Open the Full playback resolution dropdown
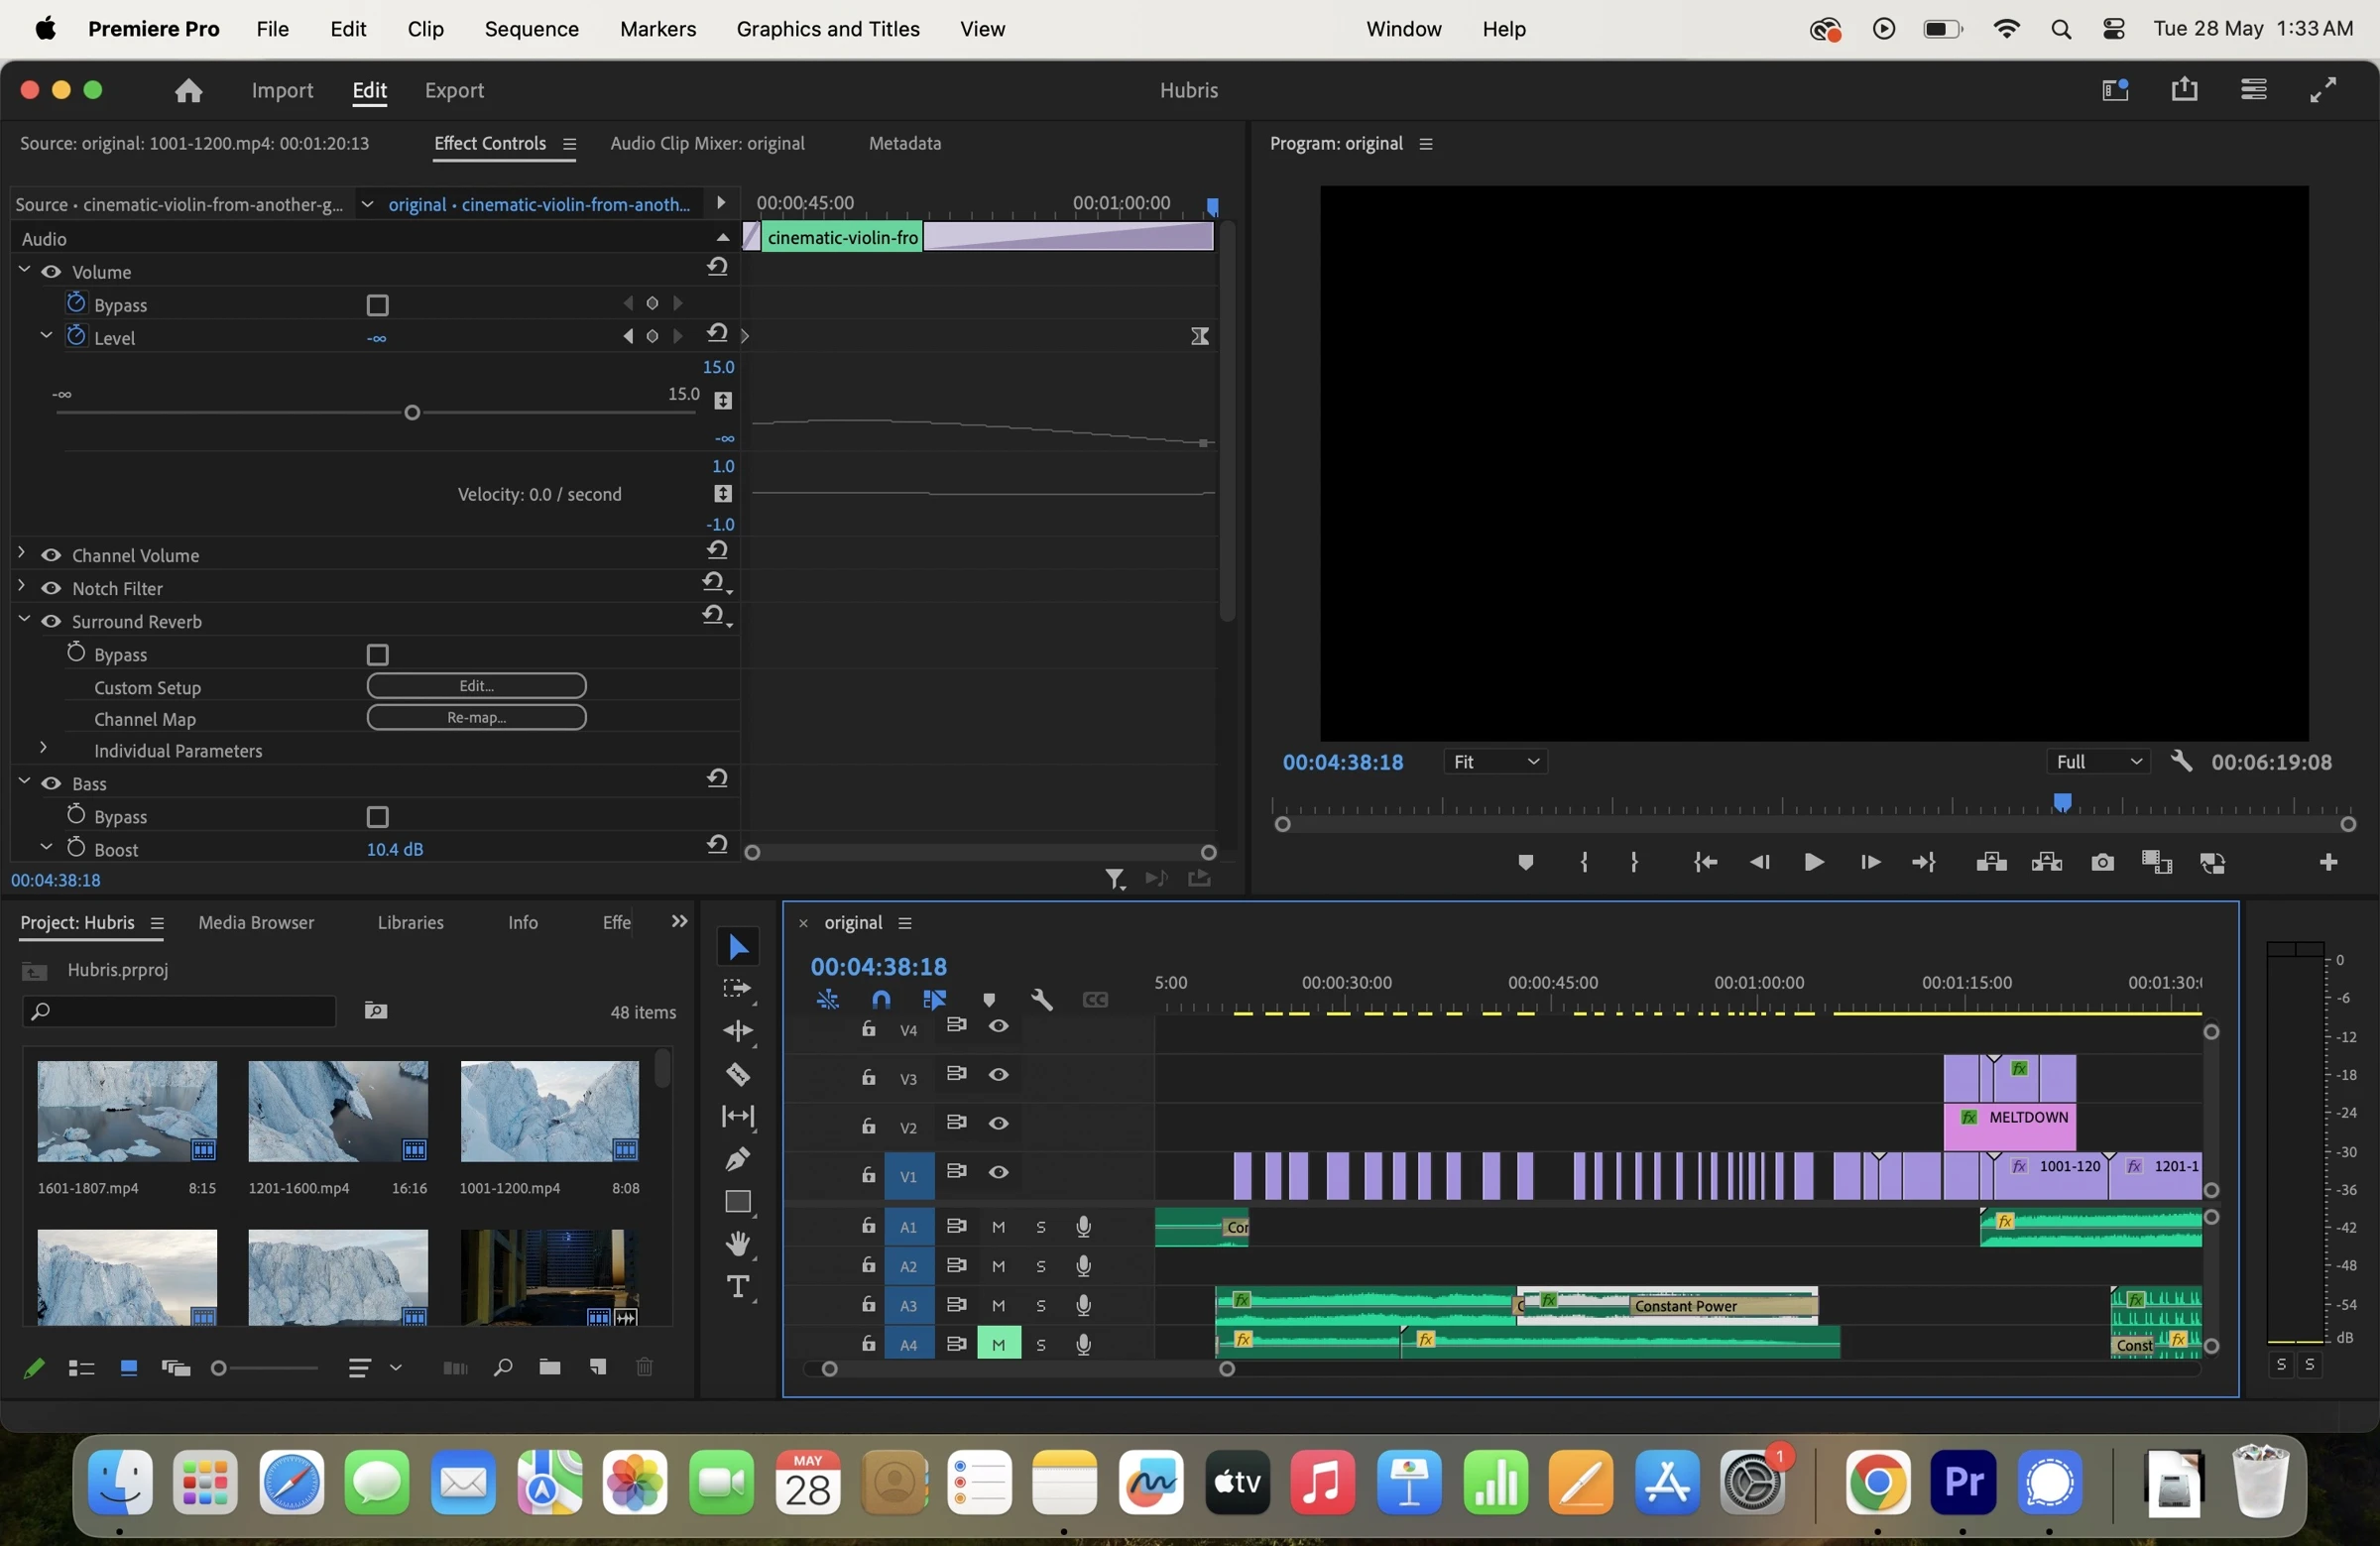Image resolution: width=2380 pixels, height=1546 pixels. (x=2098, y=762)
